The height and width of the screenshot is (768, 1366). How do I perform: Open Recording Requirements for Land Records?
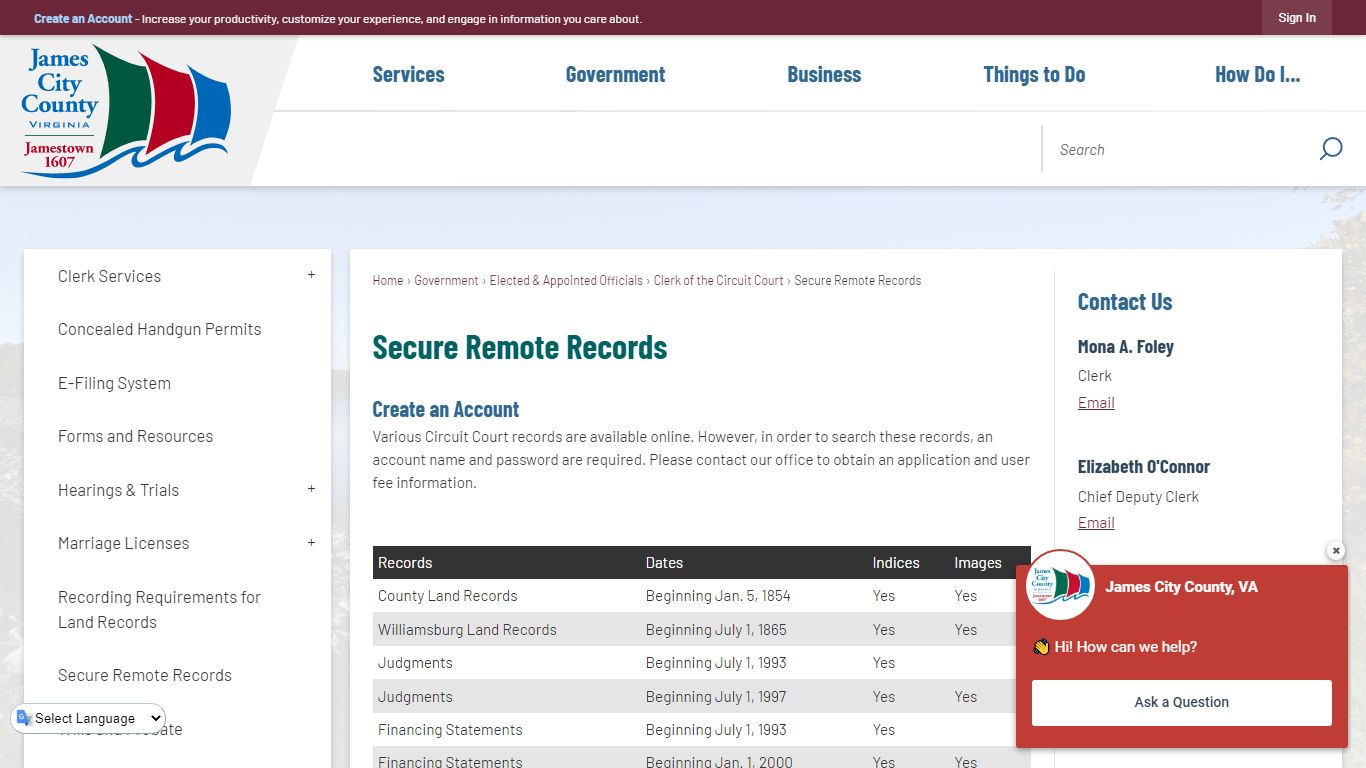(x=159, y=609)
